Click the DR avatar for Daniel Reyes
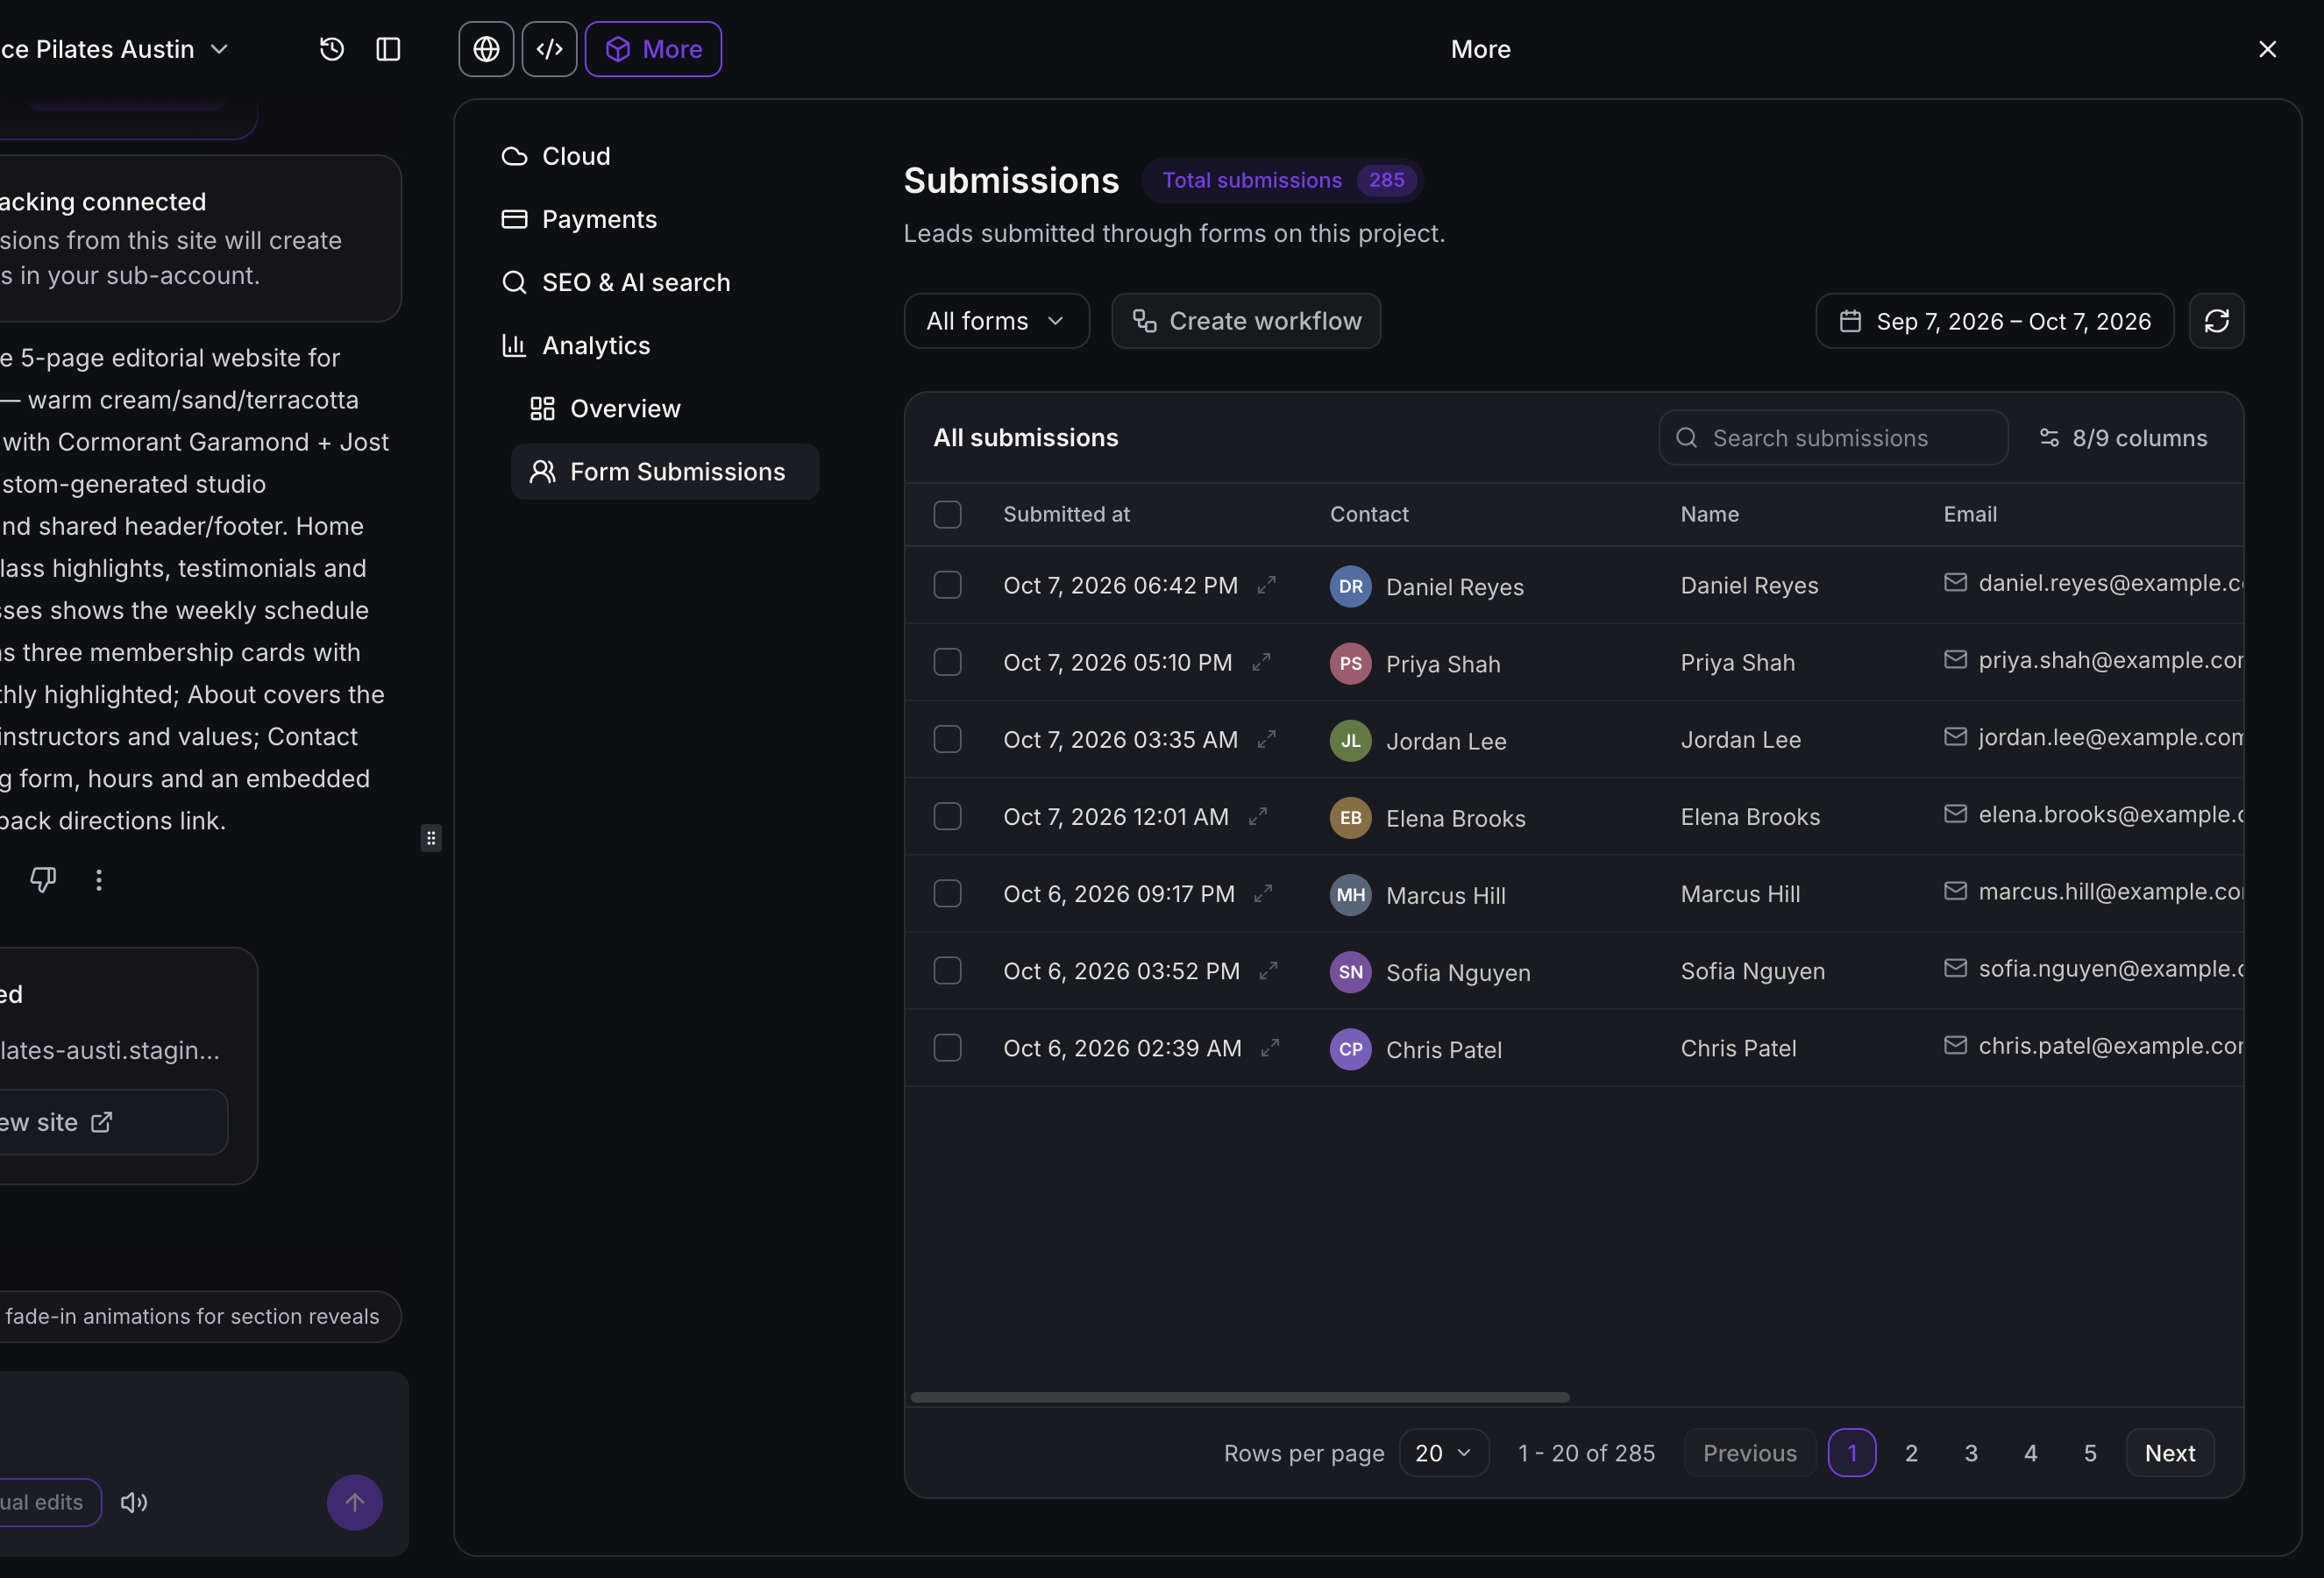Image resolution: width=2324 pixels, height=1578 pixels. coord(1350,587)
